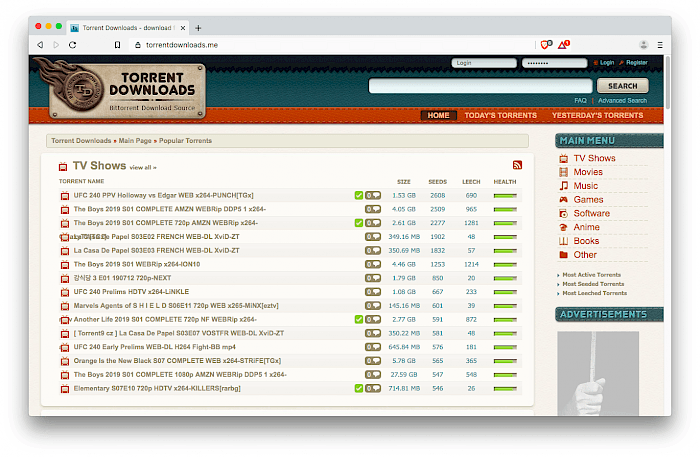
Task: Open UFC 240 Early Prelims WEB-DL torrent
Action: pos(154,347)
